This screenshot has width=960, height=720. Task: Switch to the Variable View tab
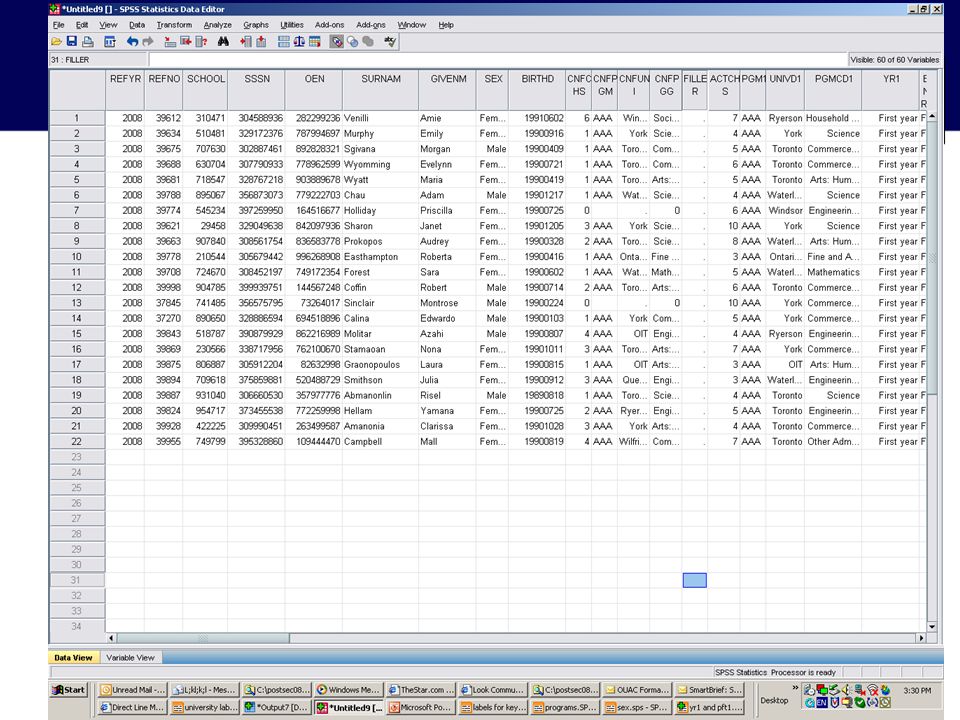tap(130, 658)
